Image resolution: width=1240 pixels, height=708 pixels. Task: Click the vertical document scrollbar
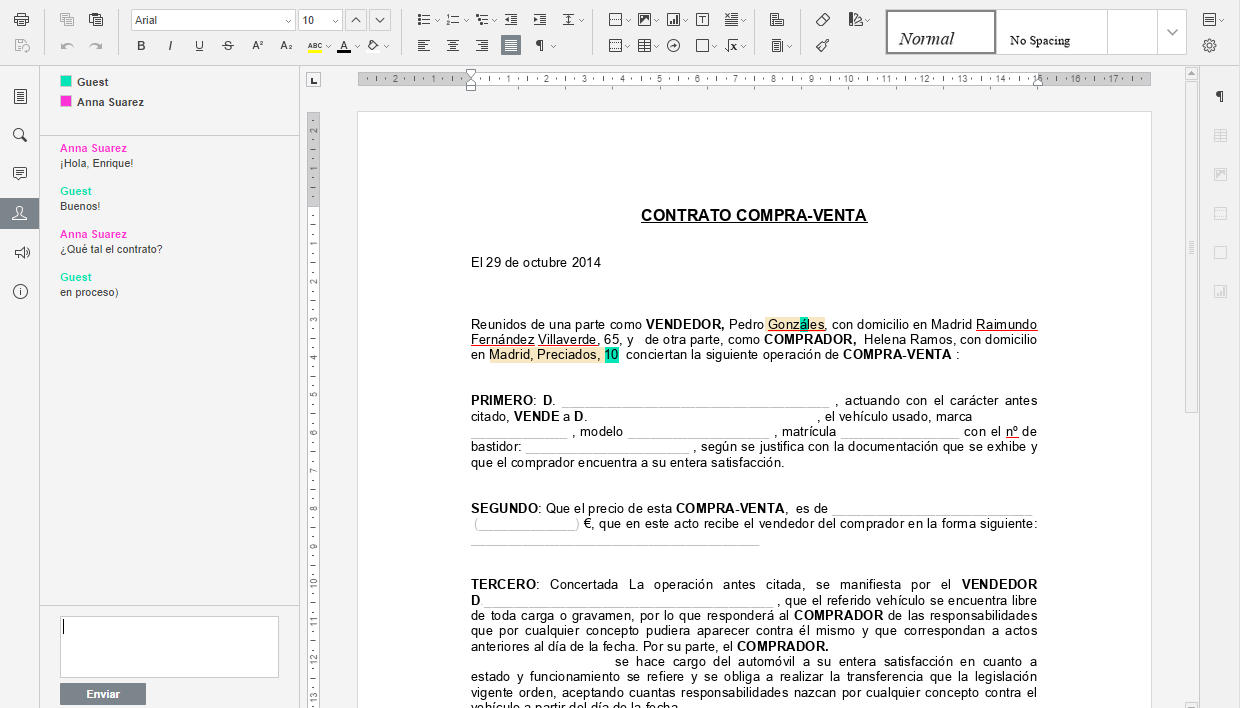(1191, 245)
